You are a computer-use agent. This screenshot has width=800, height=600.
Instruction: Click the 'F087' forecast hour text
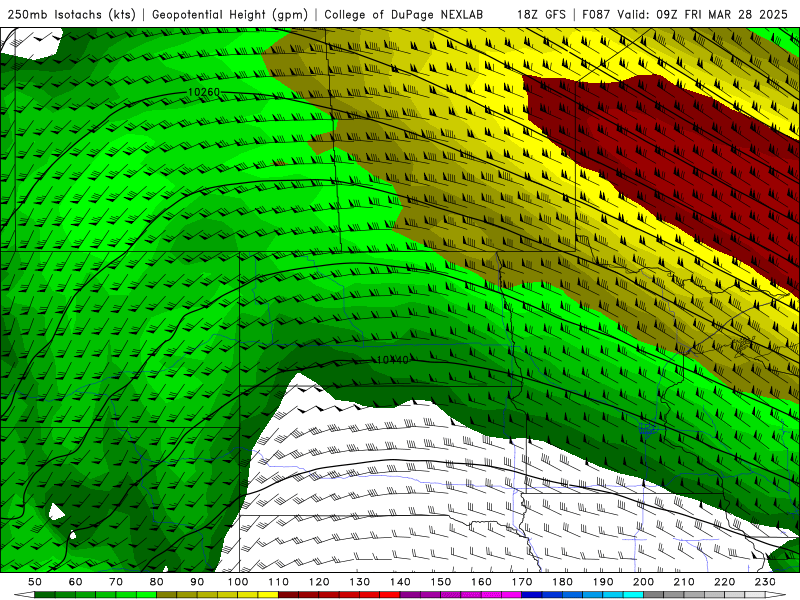coord(597,14)
